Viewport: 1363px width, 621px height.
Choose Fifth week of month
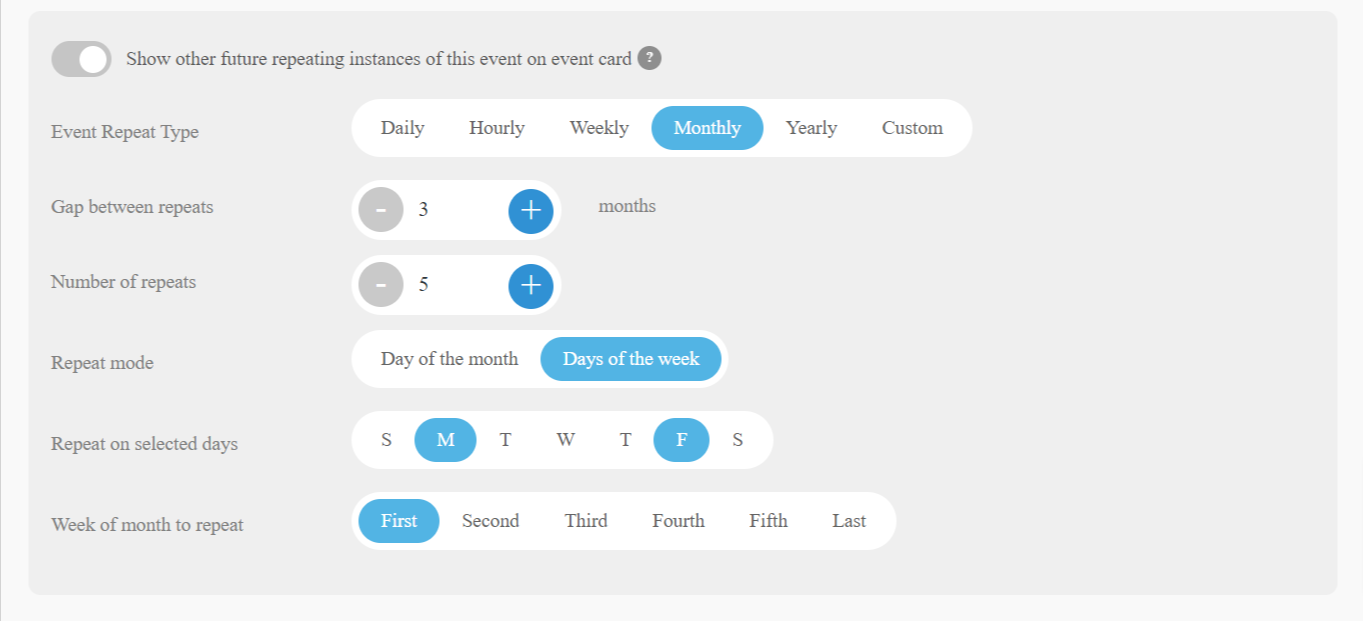tap(768, 521)
